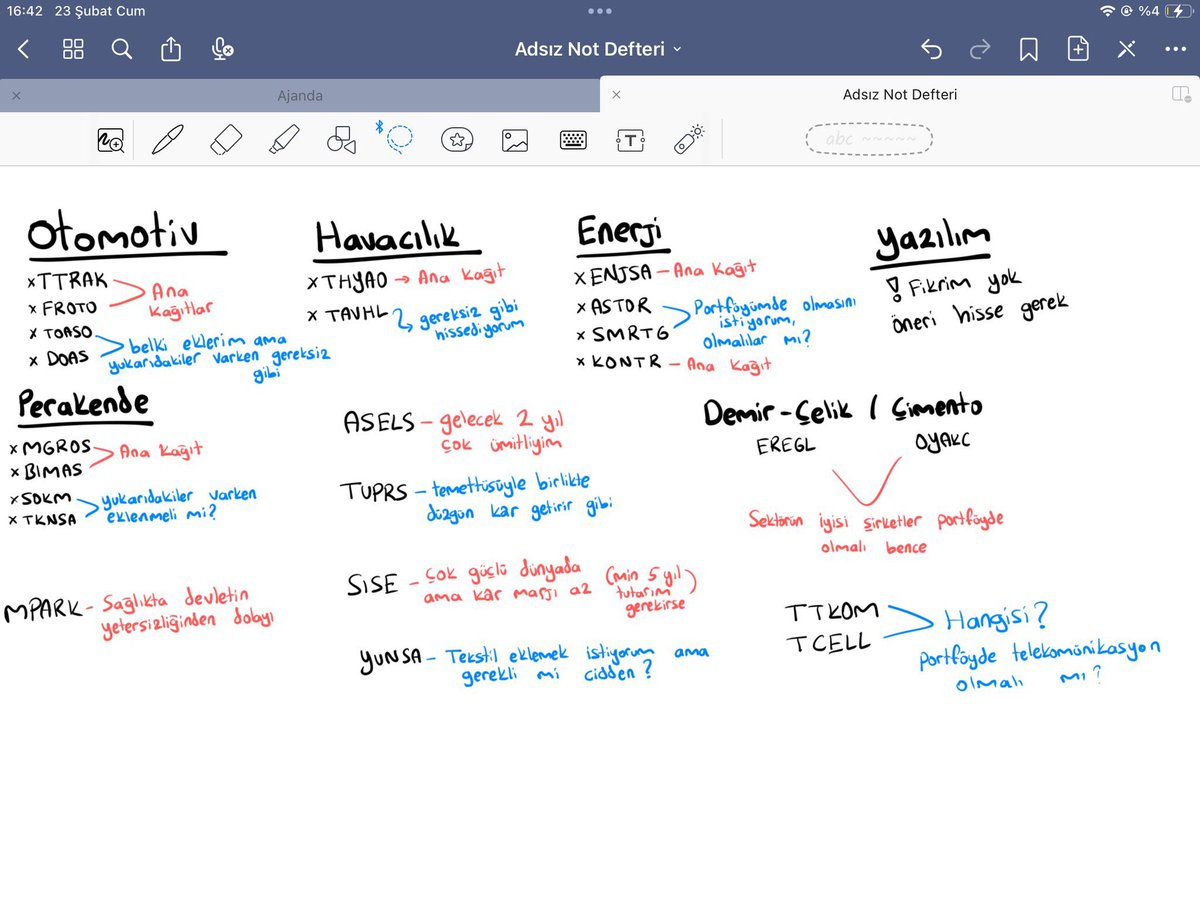This screenshot has width=1200, height=900.
Task: Undo the last stroke
Action: coord(931,49)
